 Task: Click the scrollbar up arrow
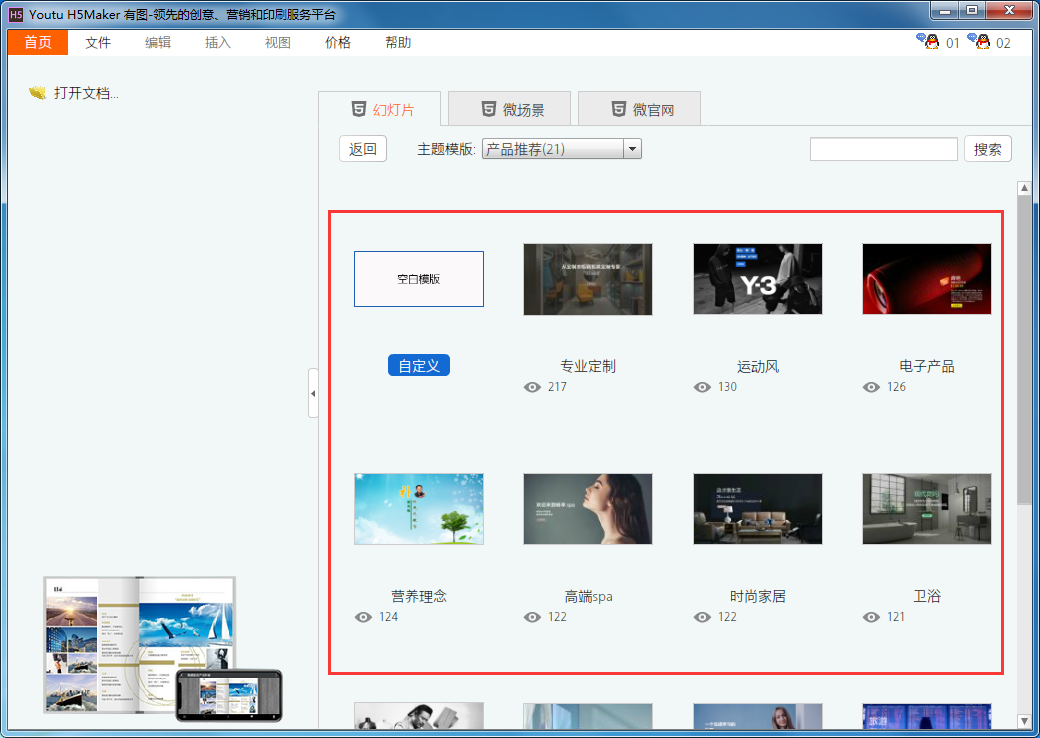[1024, 188]
